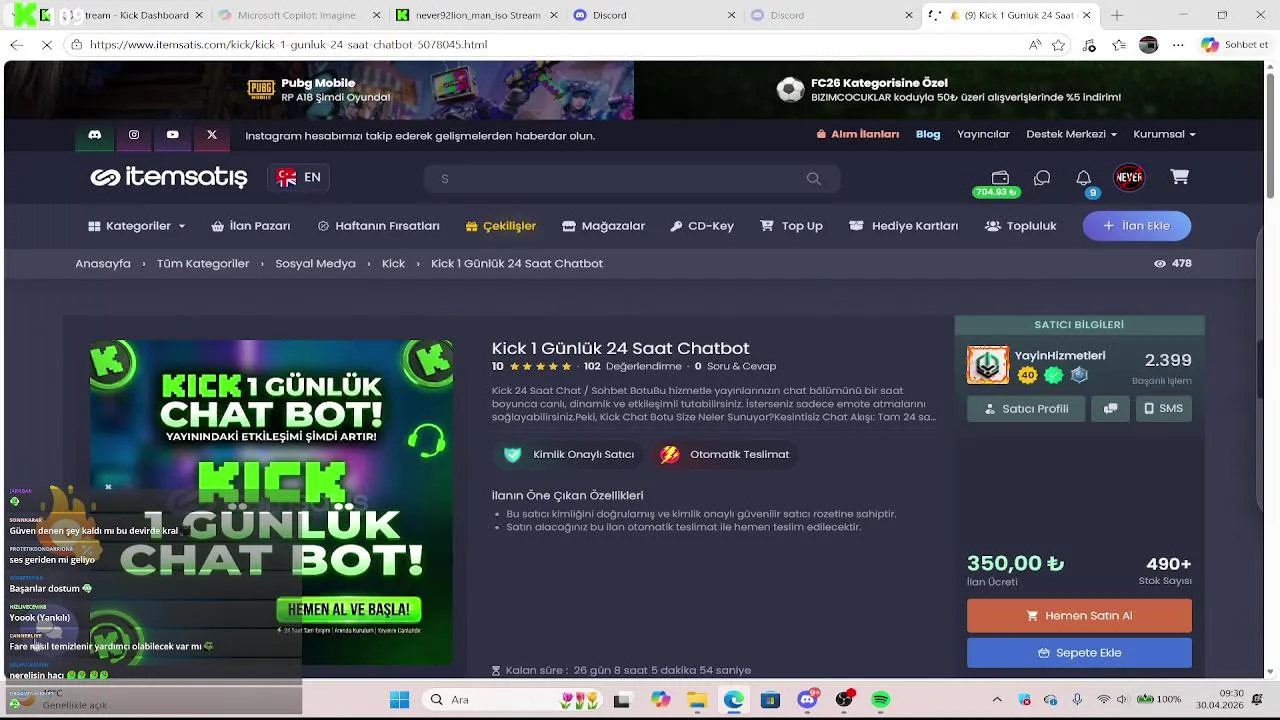The image size is (1280, 720).
Task: Open File Explorer from the taskbar
Action: point(696,699)
